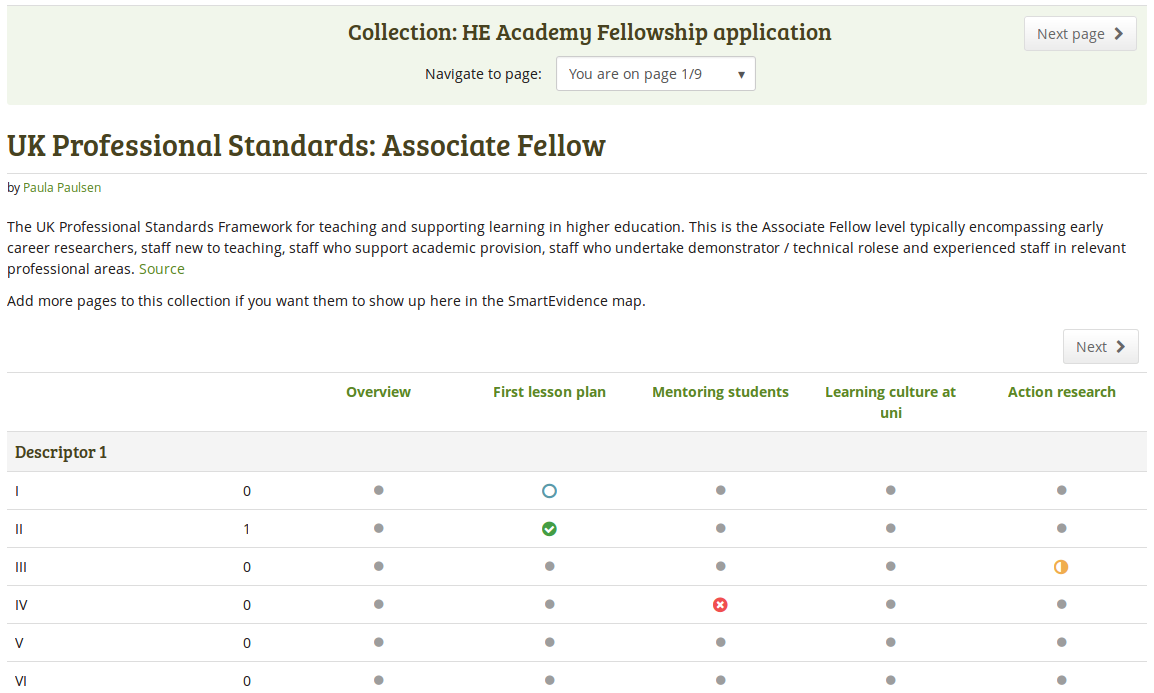
Task: Click the grey dot for row VI under Action research
Action: coord(1061,680)
